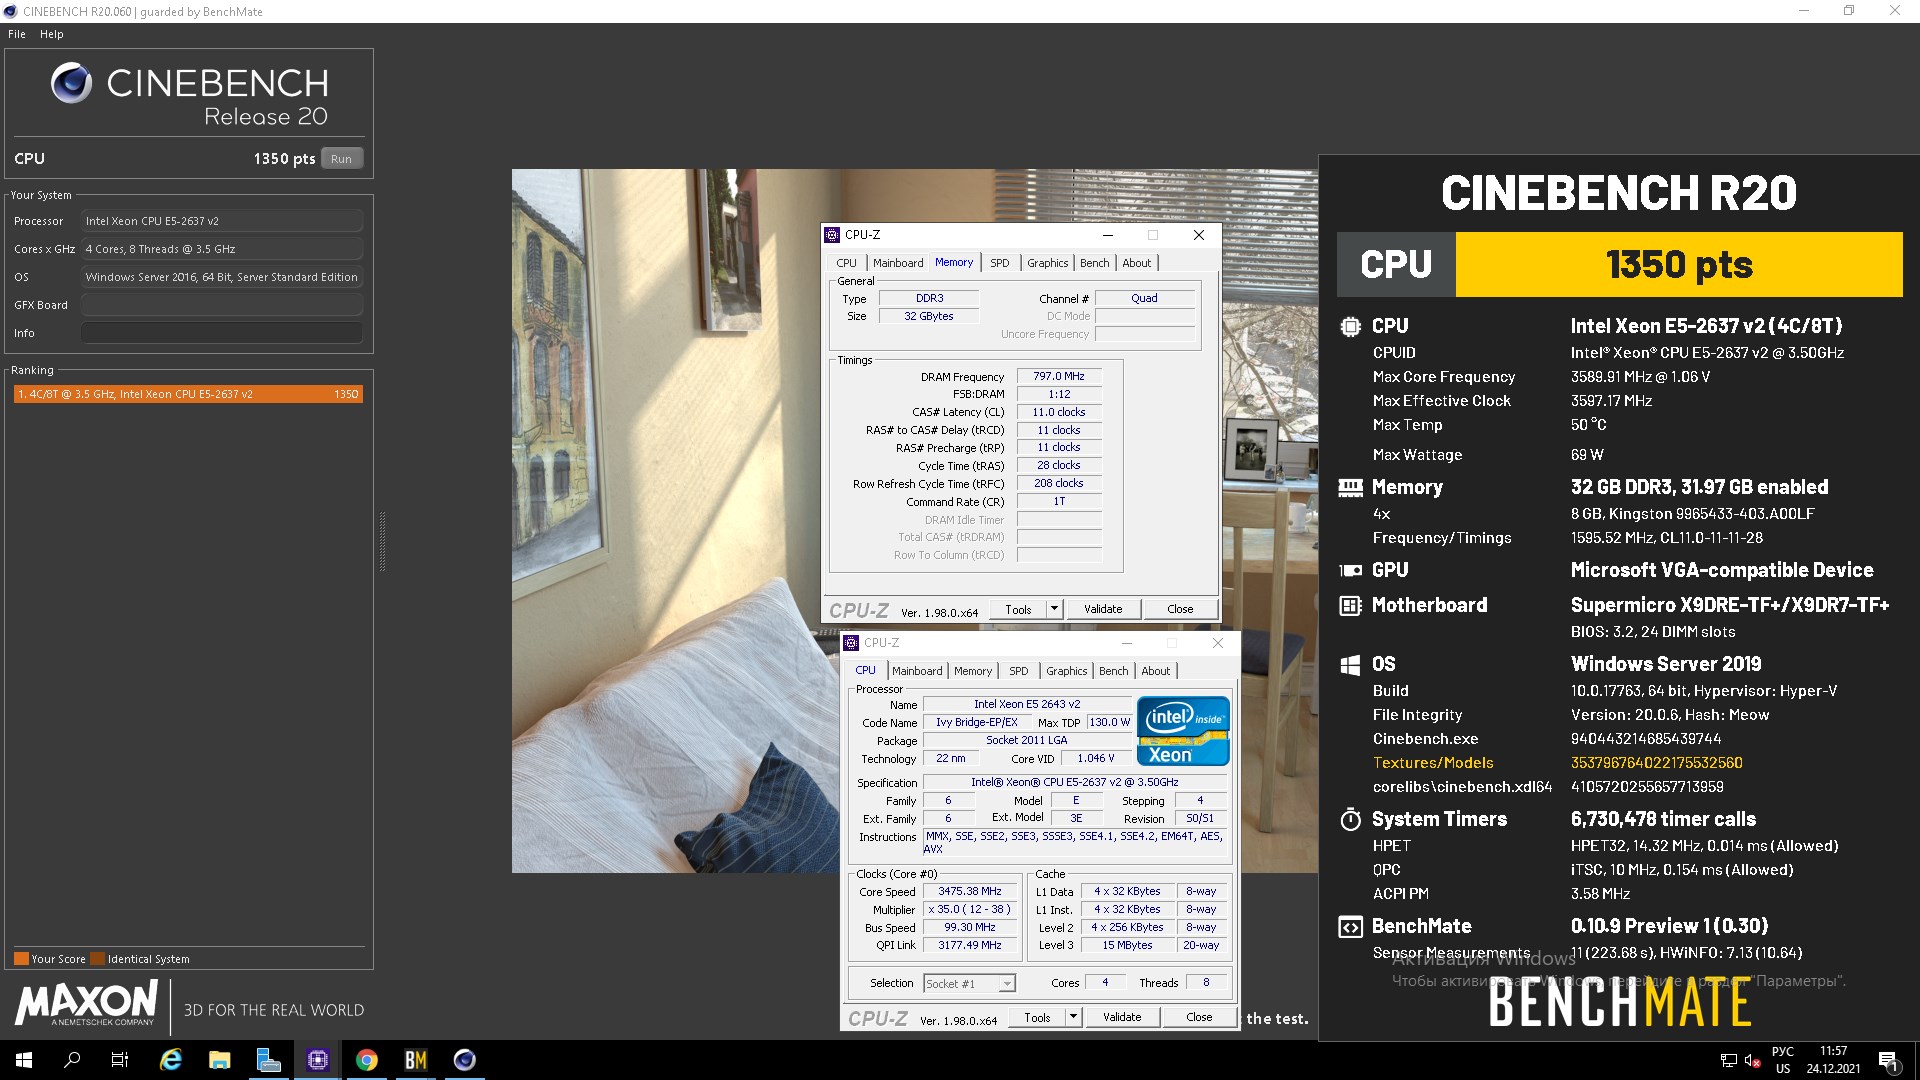The image size is (1920, 1080).
Task: Open Bench tab in lower CPU-Z window
Action: [1113, 671]
